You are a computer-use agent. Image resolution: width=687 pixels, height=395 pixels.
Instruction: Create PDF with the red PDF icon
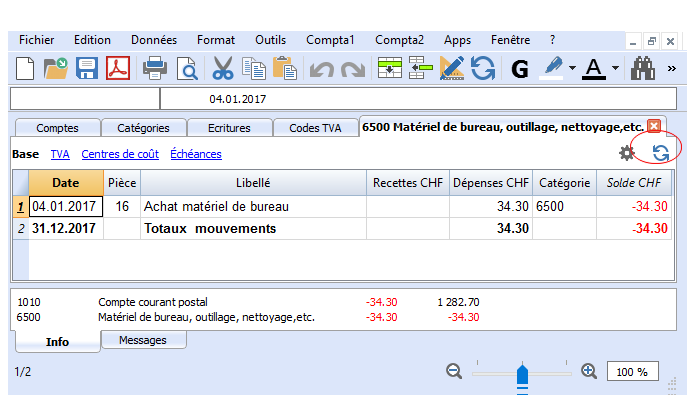(x=118, y=68)
